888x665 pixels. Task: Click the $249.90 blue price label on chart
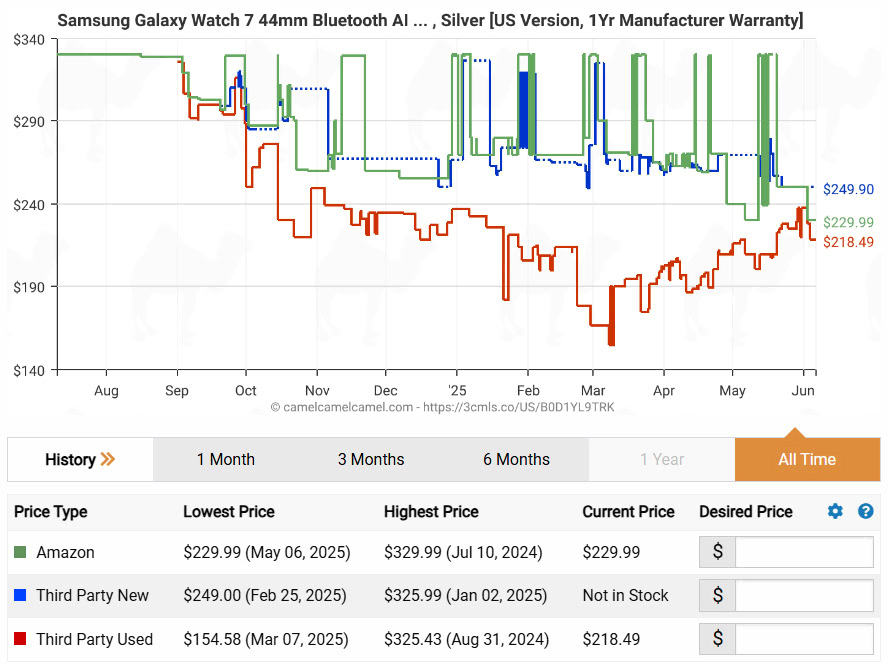coord(848,190)
